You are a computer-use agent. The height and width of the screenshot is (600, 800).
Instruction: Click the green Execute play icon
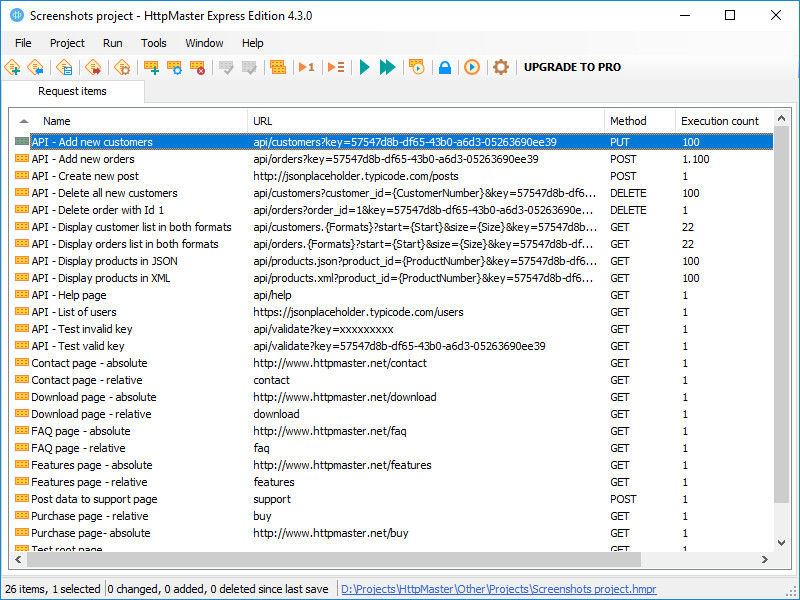[365, 67]
